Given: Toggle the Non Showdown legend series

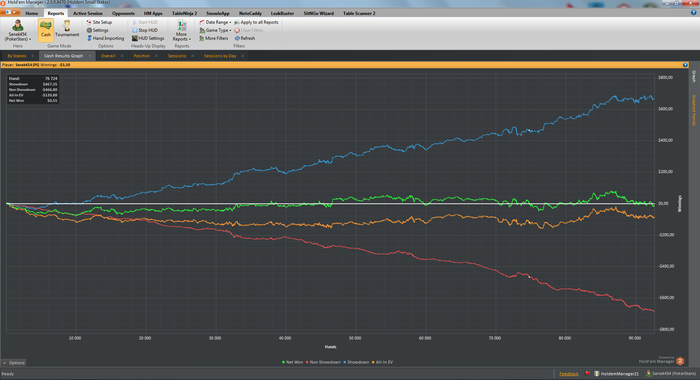Looking at the screenshot, I should tap(323, 362).
